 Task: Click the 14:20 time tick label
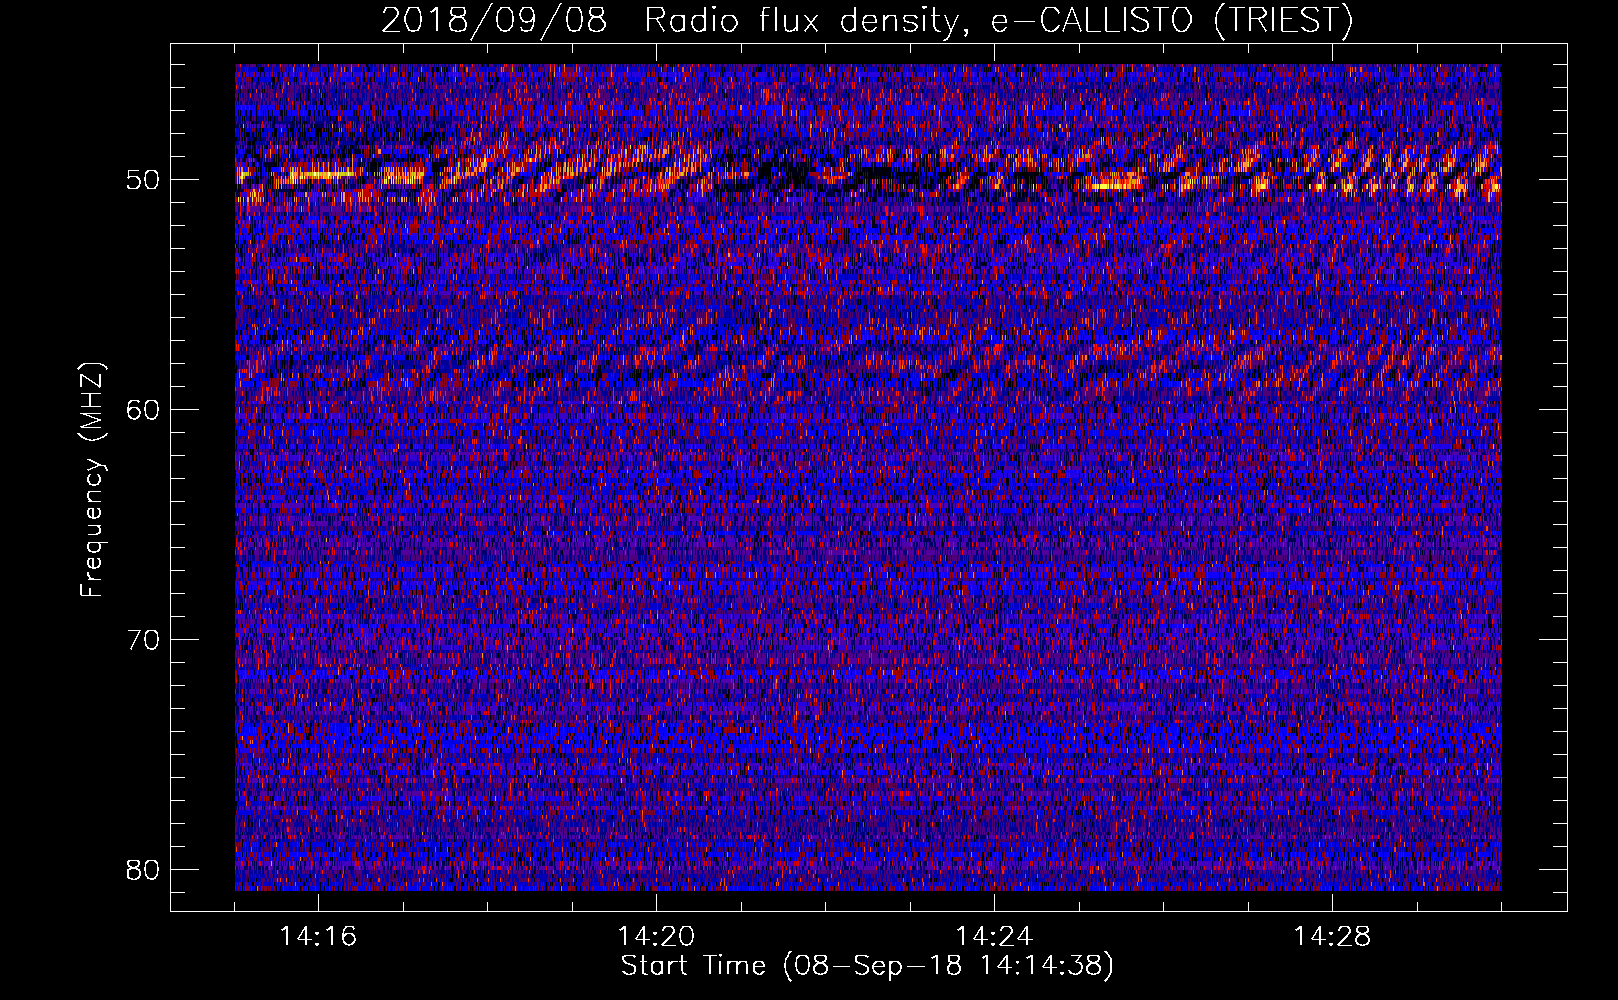[656, 937]
